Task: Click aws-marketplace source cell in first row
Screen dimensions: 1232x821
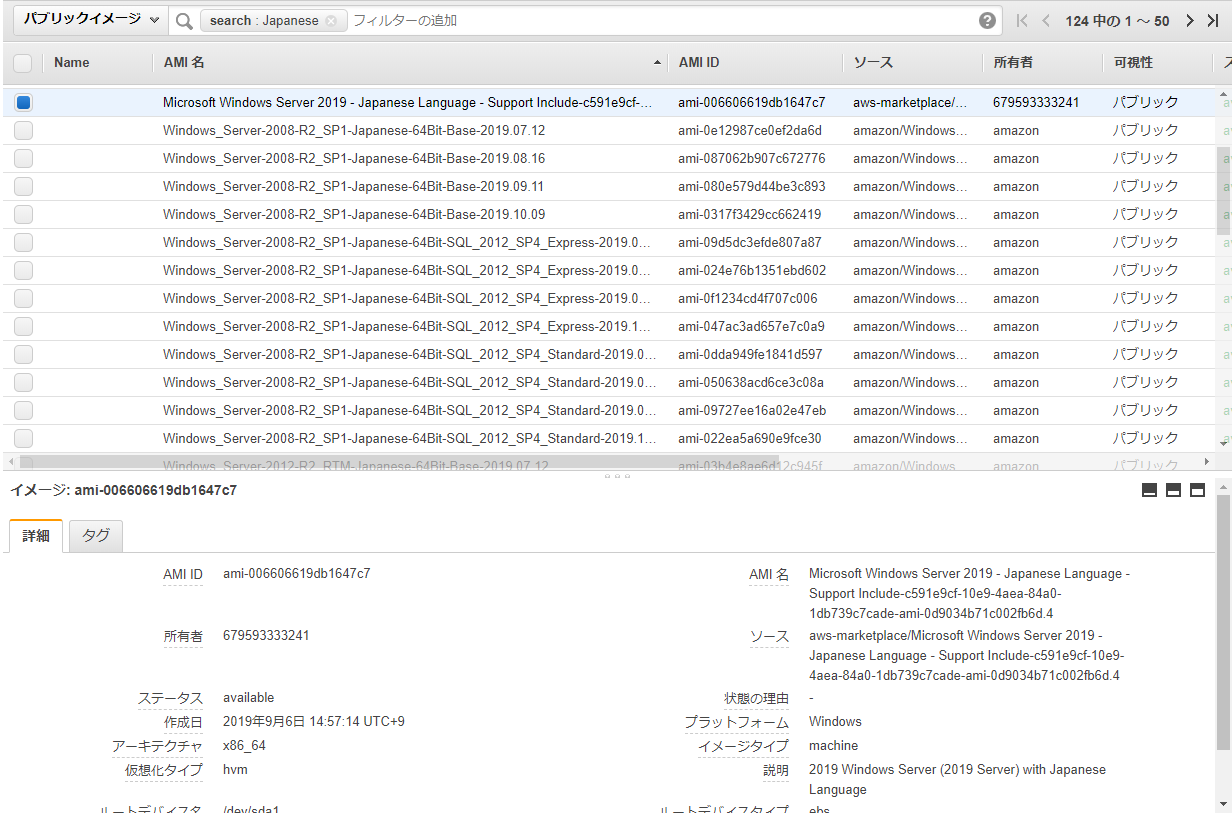Action: click(x=910, y=102)
